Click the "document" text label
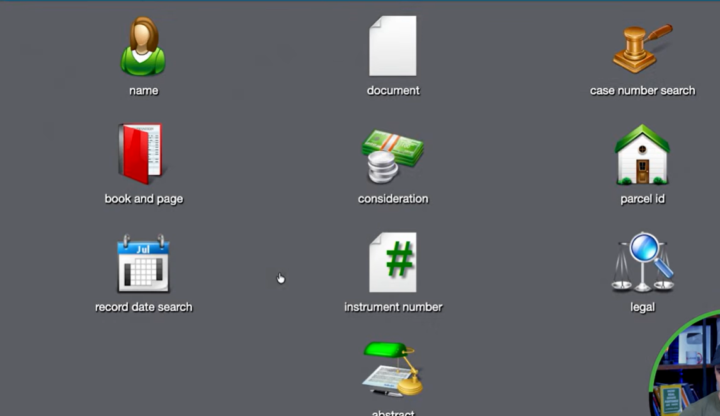 click(393, 91)
